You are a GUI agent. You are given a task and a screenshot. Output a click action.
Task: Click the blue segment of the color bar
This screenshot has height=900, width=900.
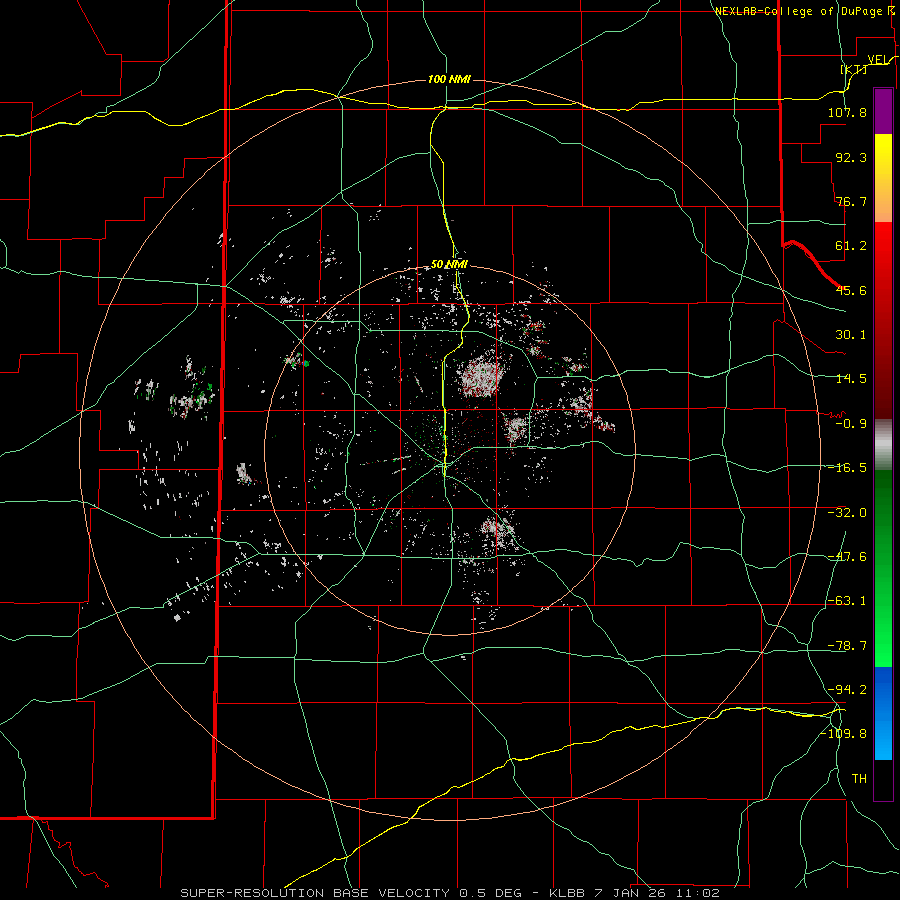tap(883, 713)
